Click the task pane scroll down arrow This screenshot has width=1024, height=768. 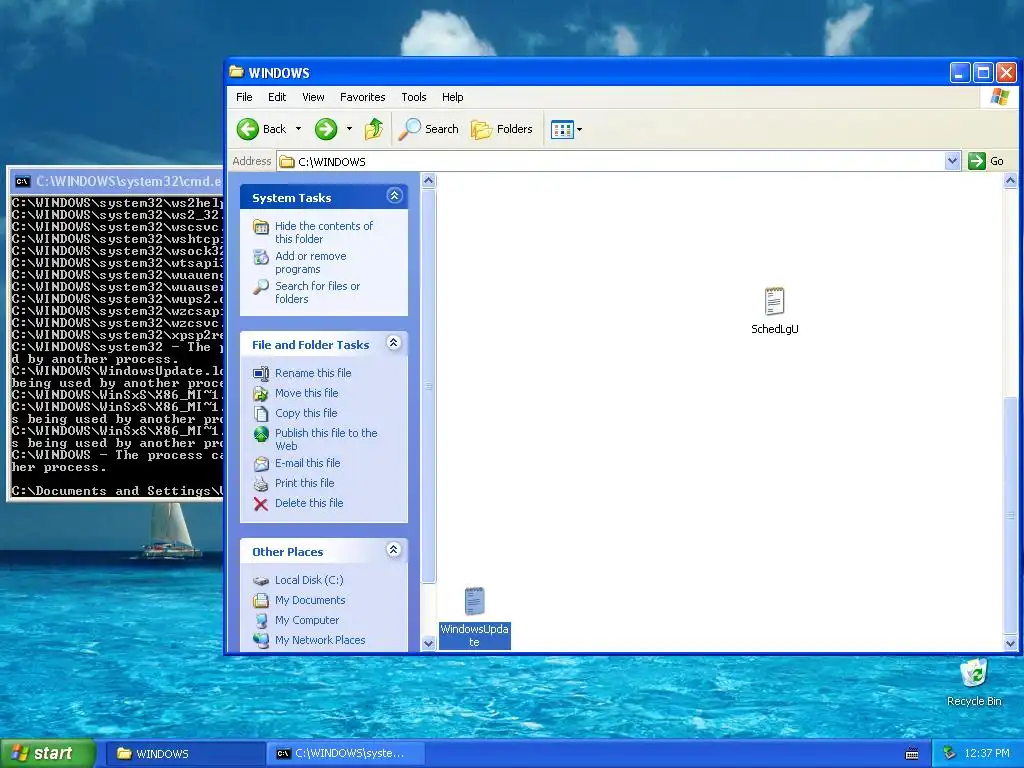tap(428, 643)
